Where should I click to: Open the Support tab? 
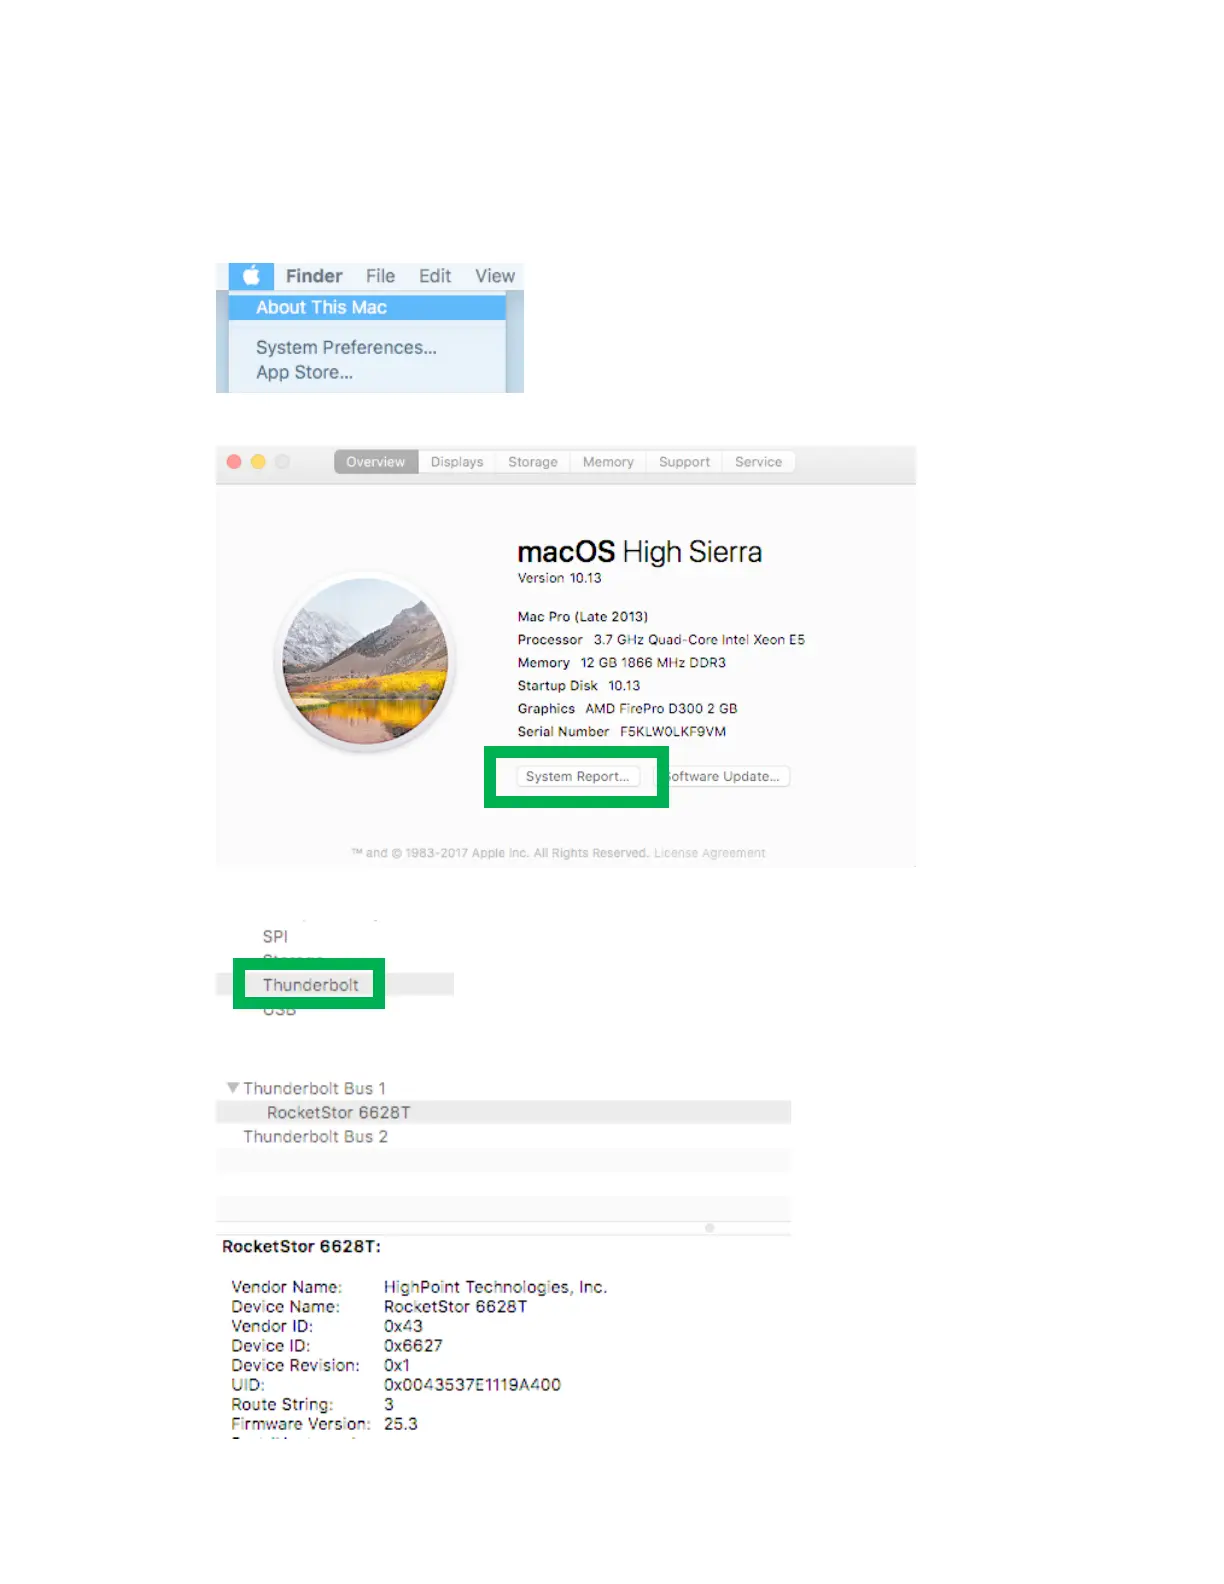click(x=684, y=462)
